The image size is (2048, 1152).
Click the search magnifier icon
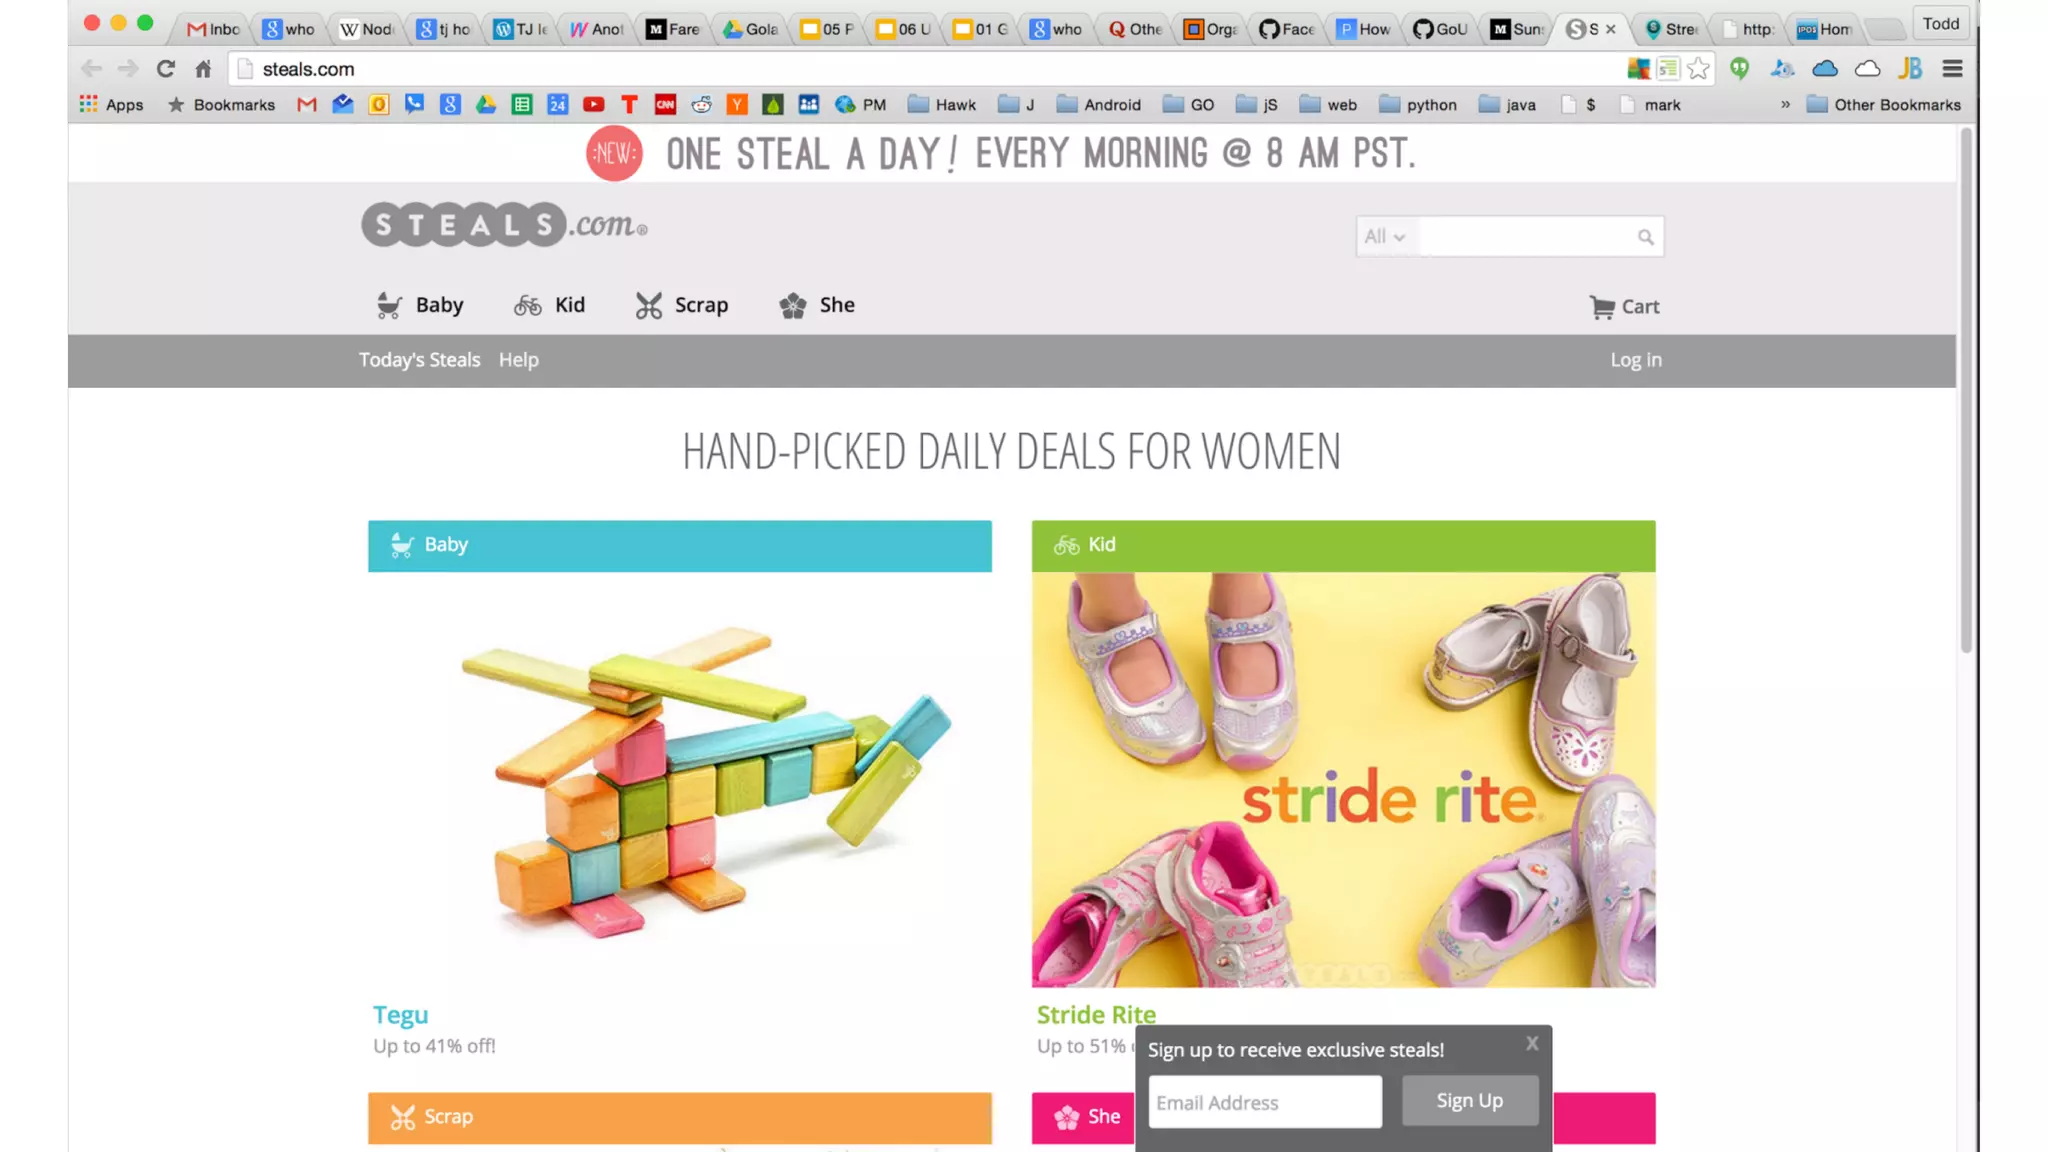(x=1645, y=237)
